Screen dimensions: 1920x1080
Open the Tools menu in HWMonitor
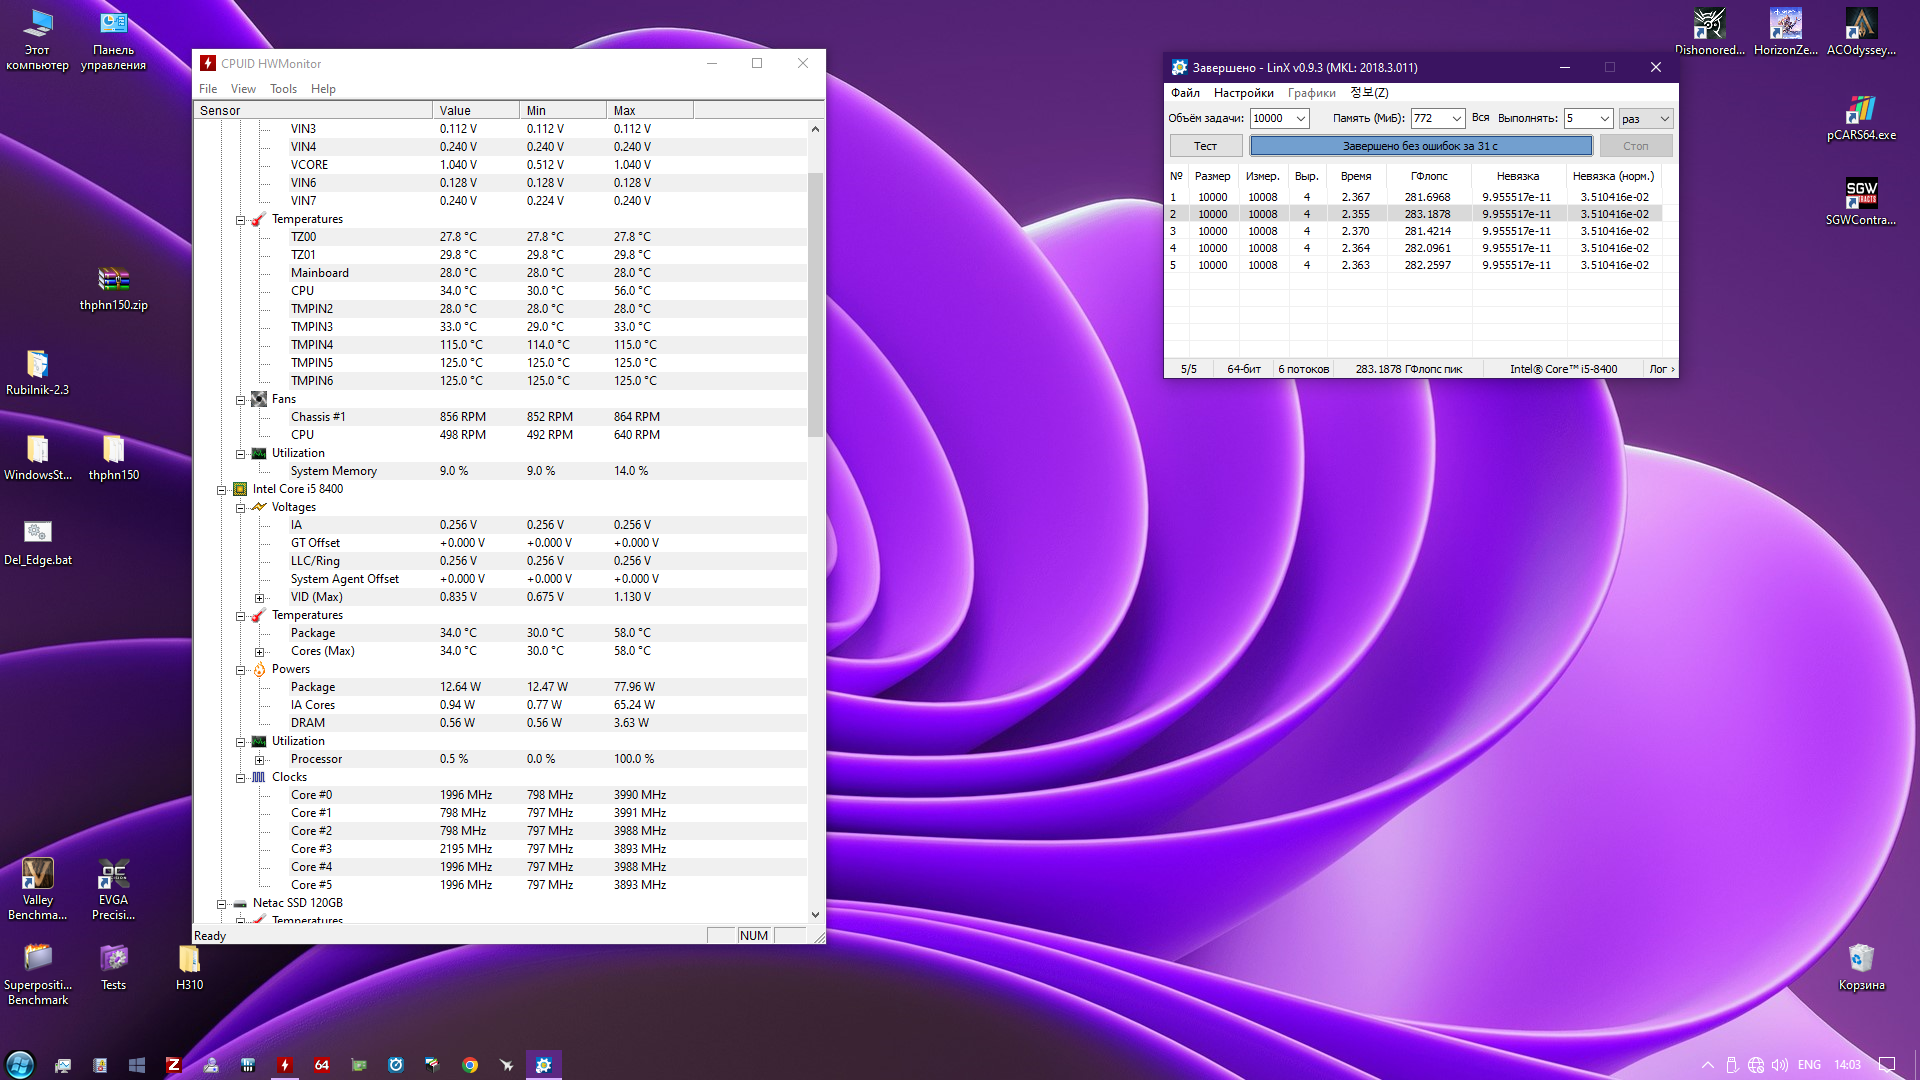[283, 89]
